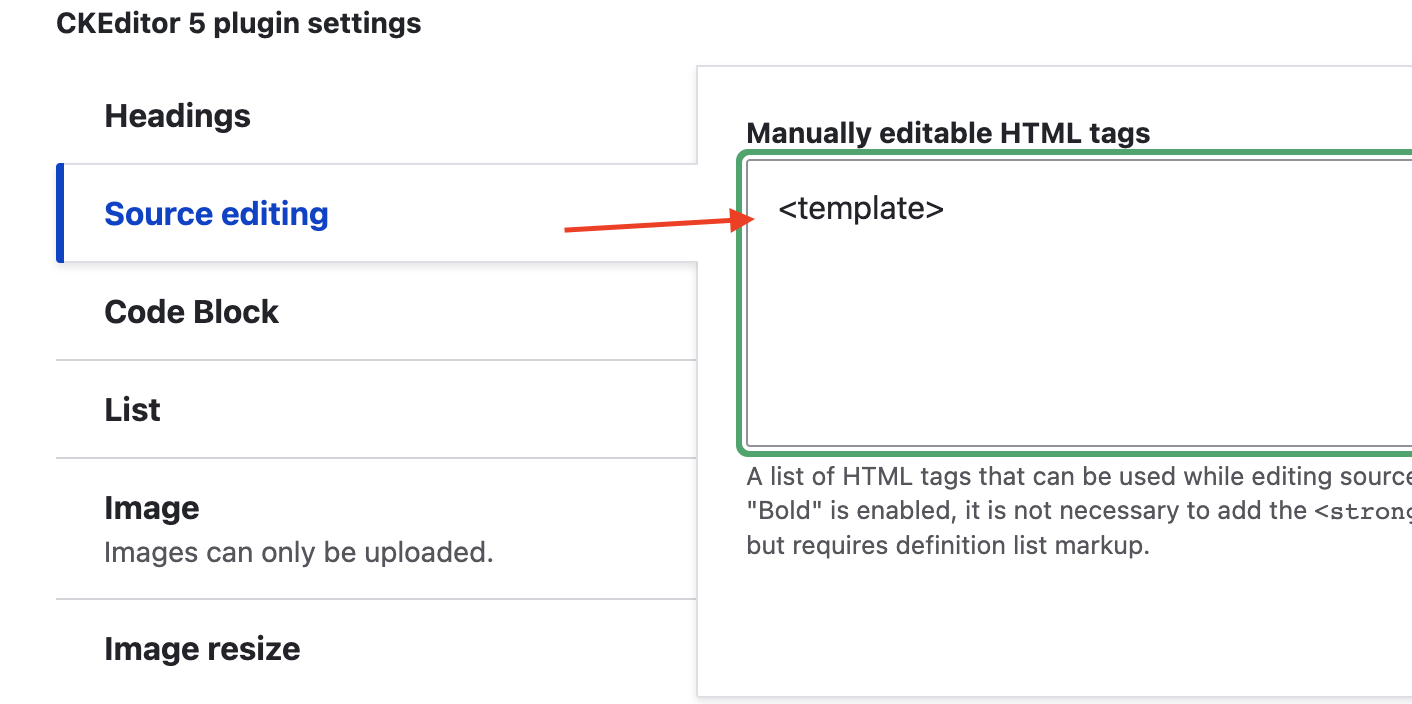Go to the Image settings tab

click(152, 508)
